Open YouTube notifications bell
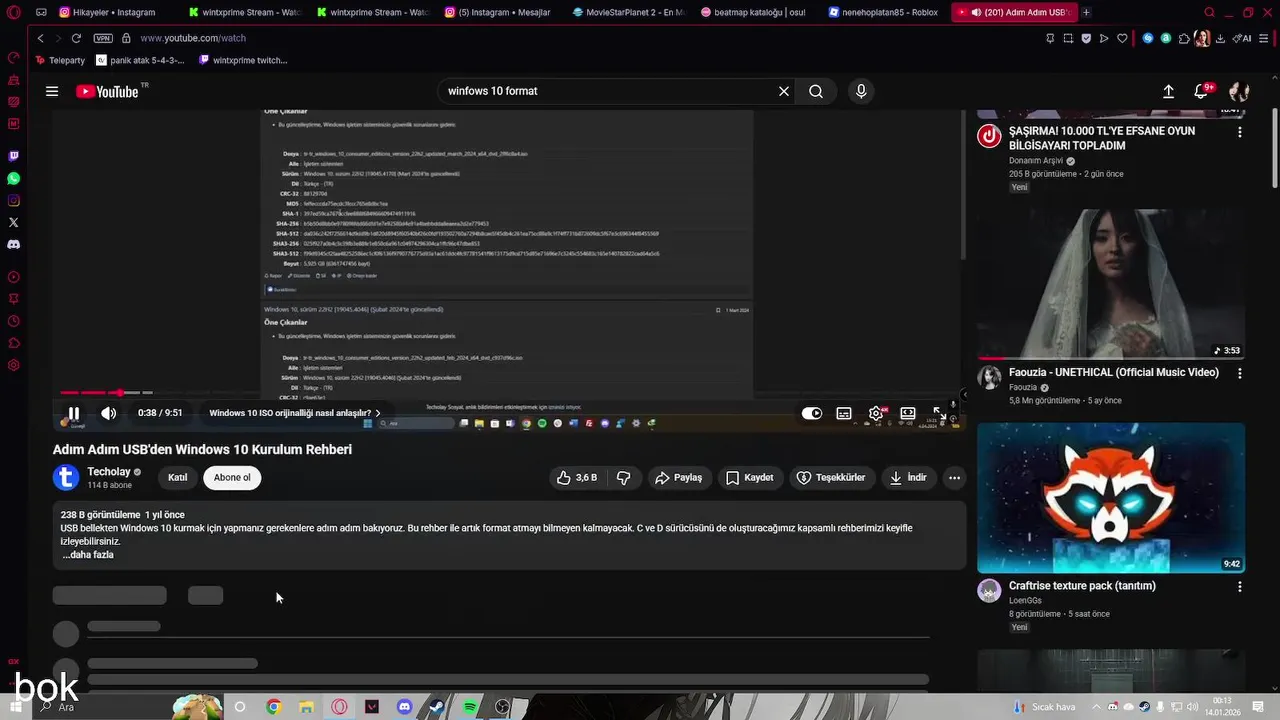The image size is (1280, 720). click(1202, 91)
